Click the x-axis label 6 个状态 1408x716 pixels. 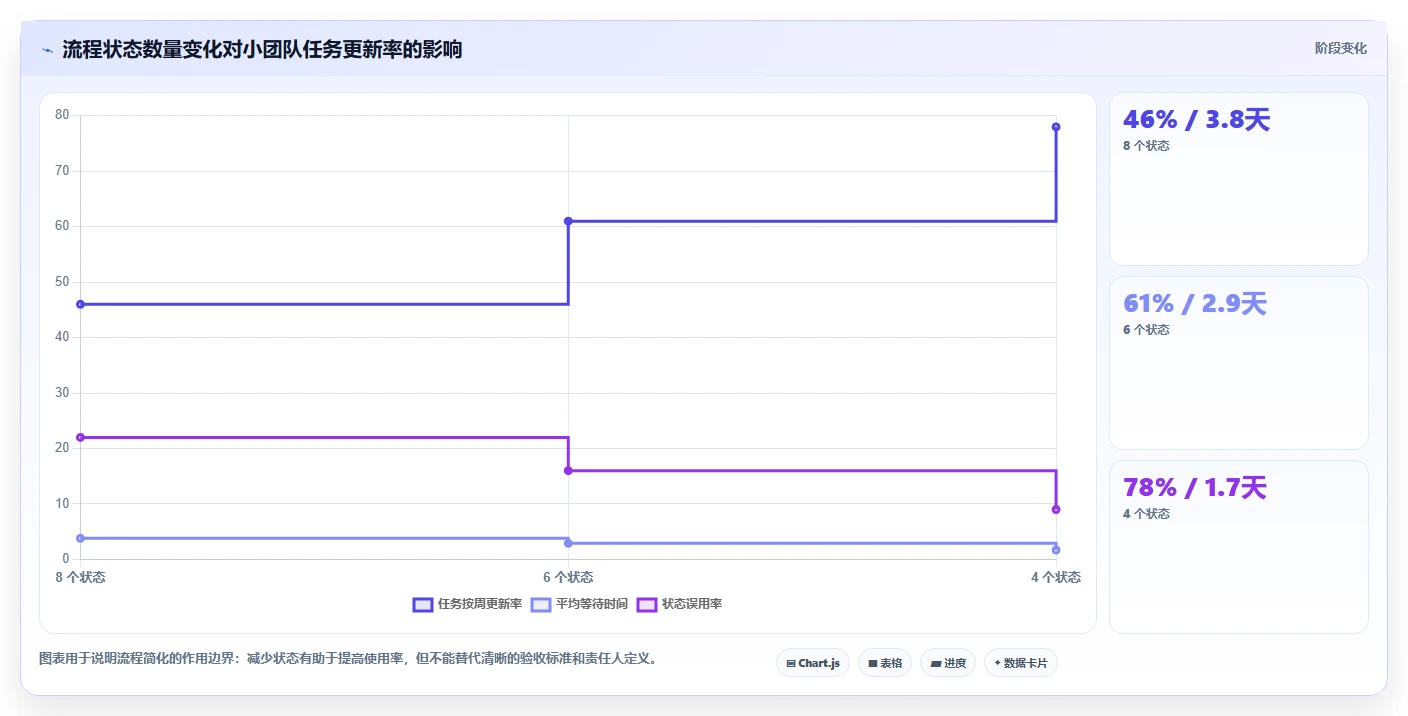[x=568, y=577]
